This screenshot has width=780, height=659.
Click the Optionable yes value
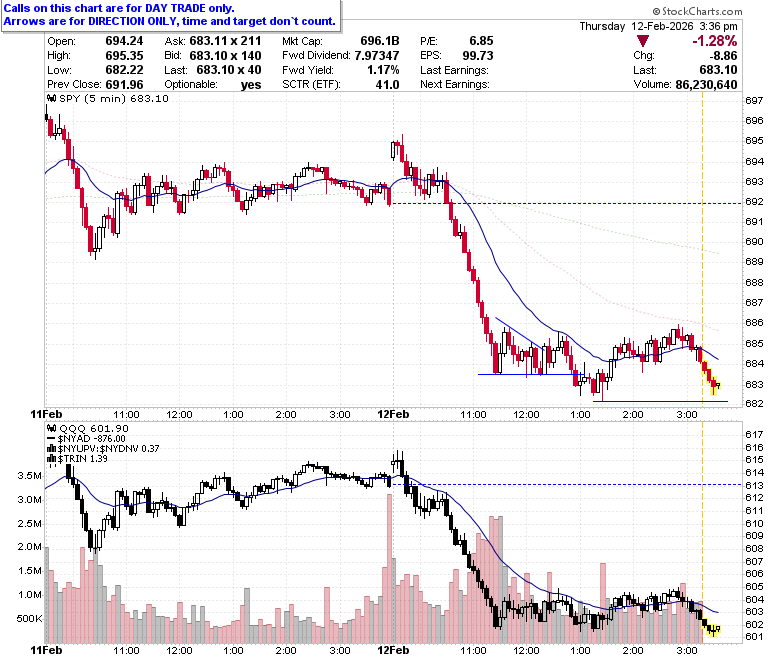click(251, 85)
